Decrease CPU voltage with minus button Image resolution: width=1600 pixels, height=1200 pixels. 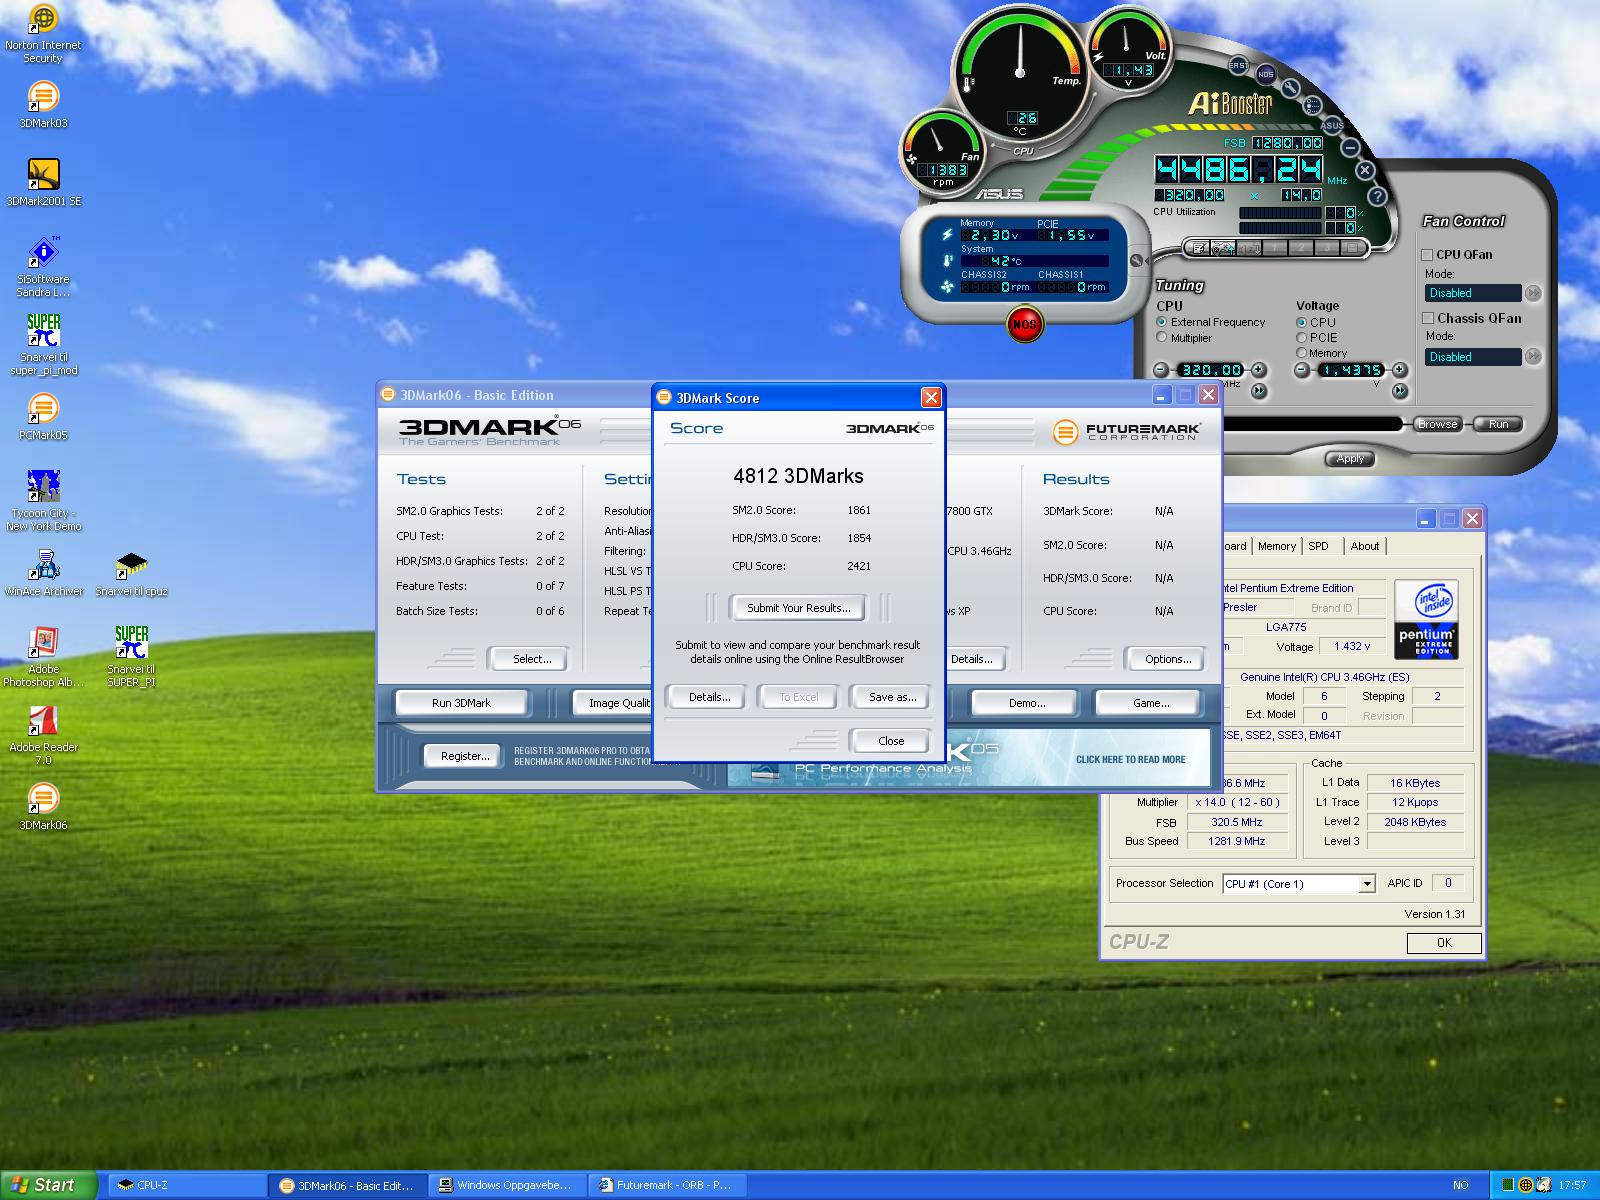1301,370
